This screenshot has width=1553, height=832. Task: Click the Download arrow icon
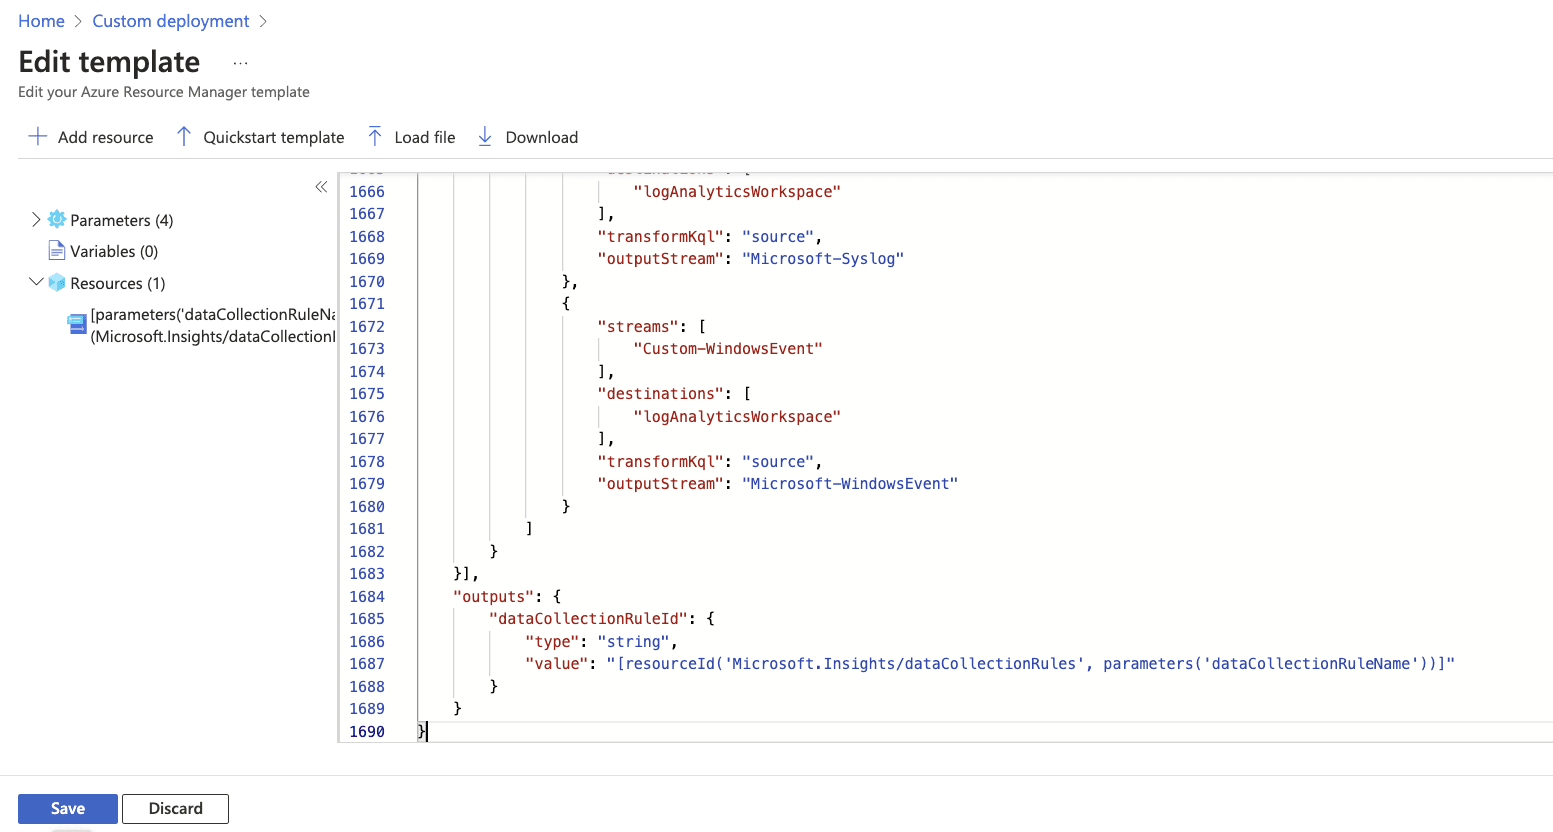tap(485, 137)
